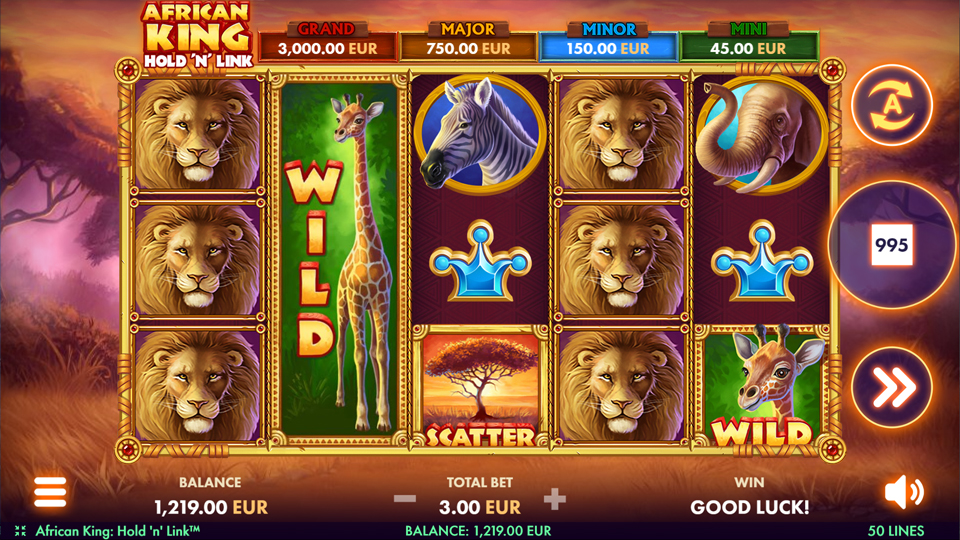
Task: Click the Scatter tree symbol
Action: tap(480, 386)
